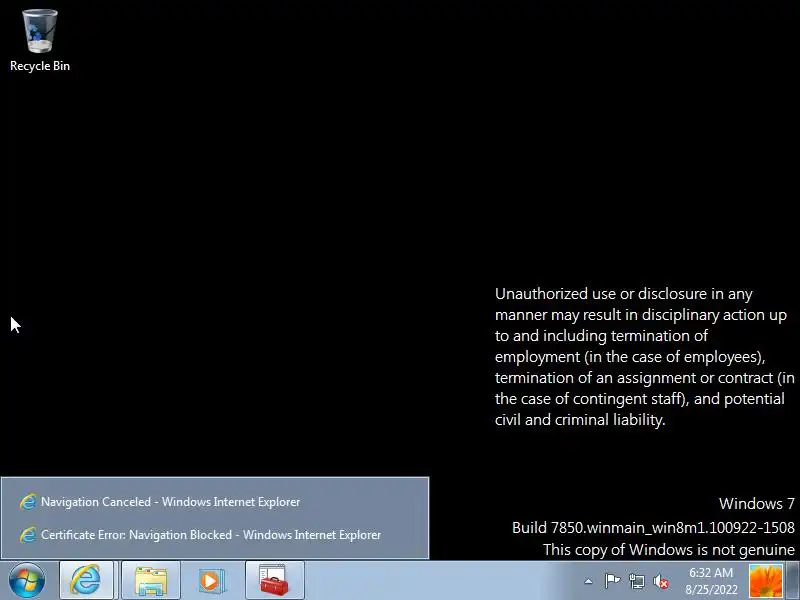Screen dimensions: 800x600
Task: Click the orange flower user tile
Action: point(765,581)
